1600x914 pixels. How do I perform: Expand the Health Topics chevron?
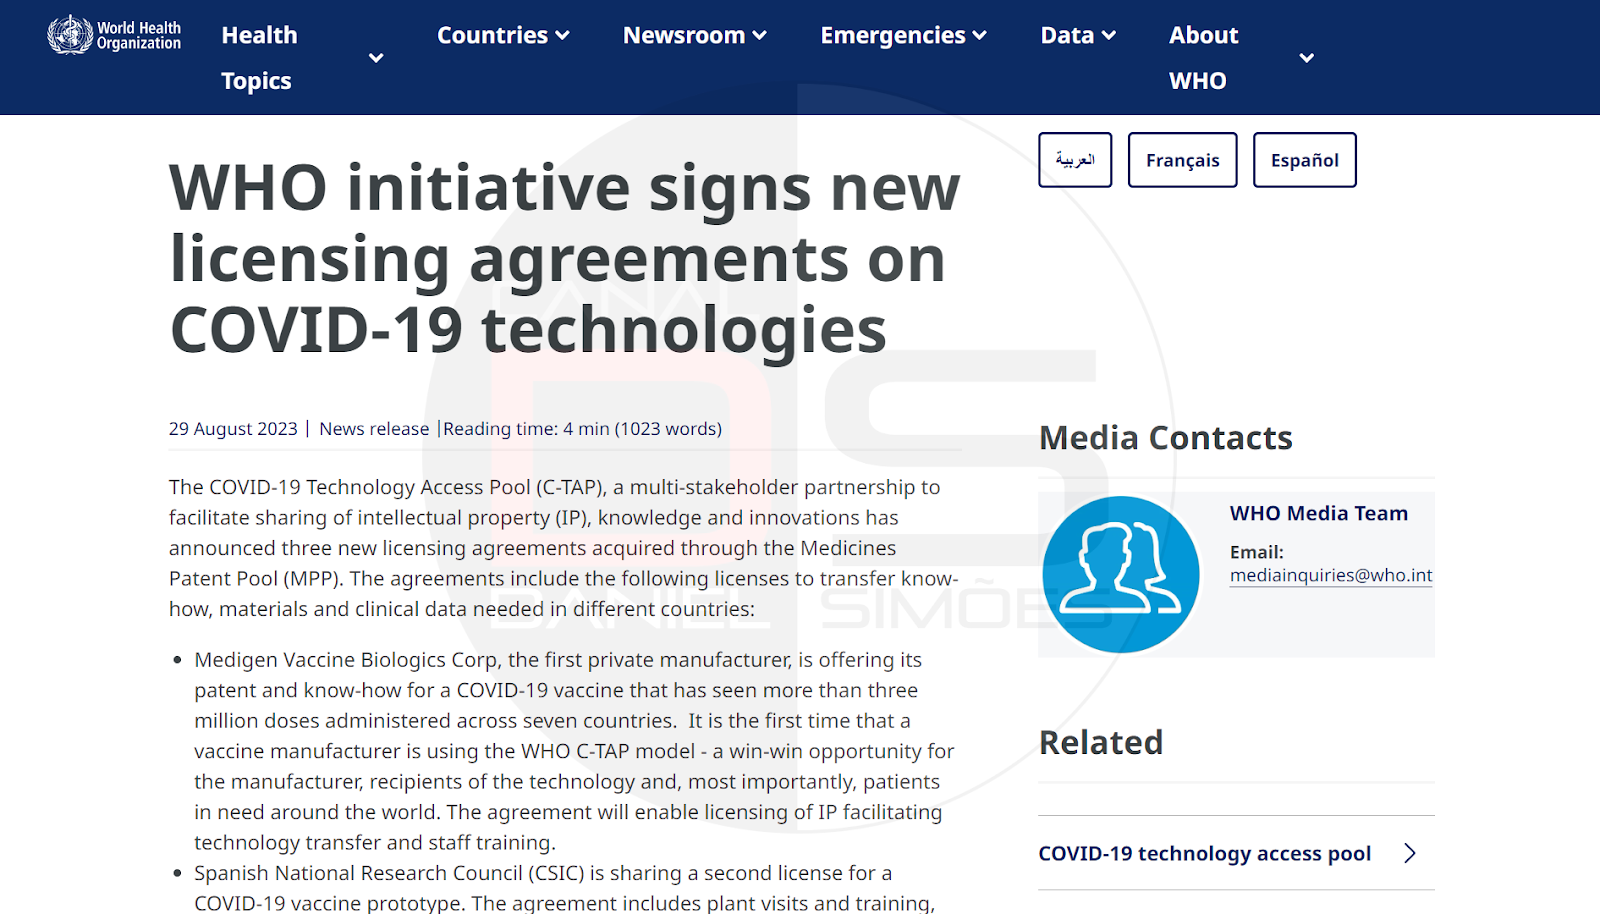point(376,58)
